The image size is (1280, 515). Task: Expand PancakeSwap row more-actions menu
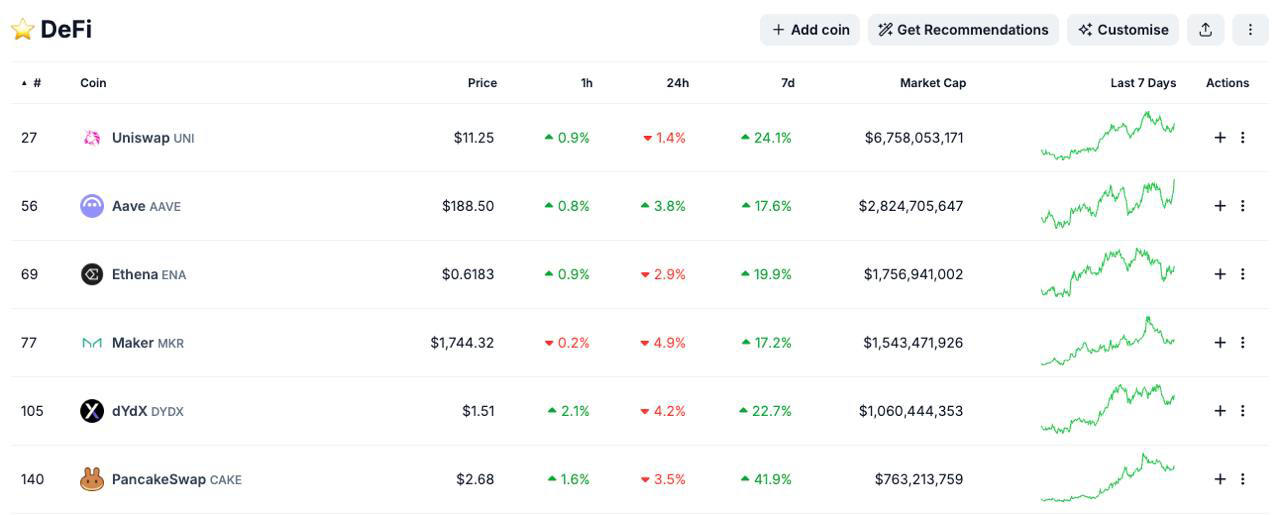(1243, 479)
